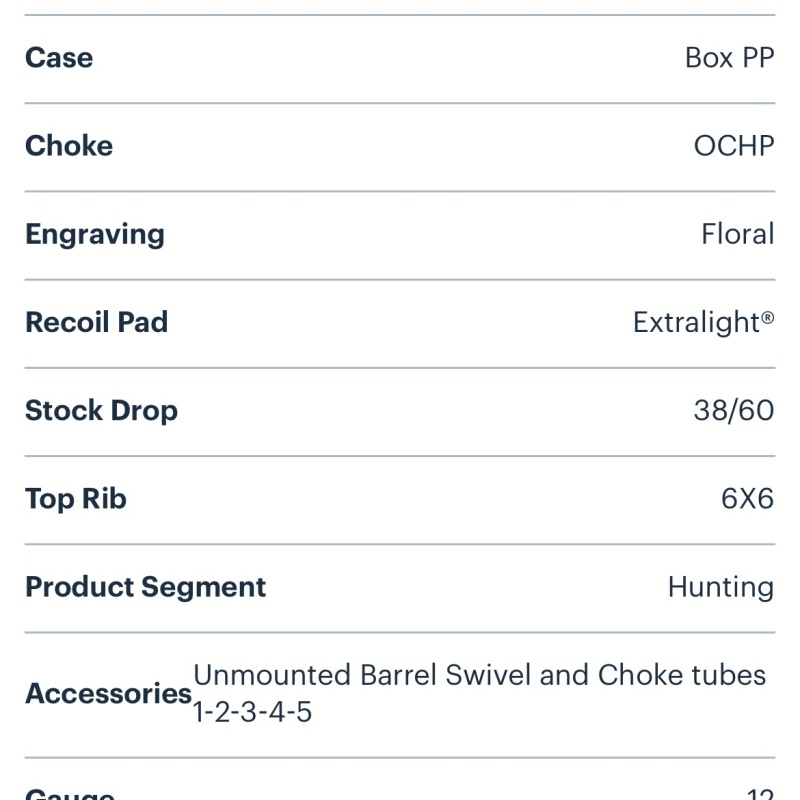Select the Recoil Pad label

(96, 322)
